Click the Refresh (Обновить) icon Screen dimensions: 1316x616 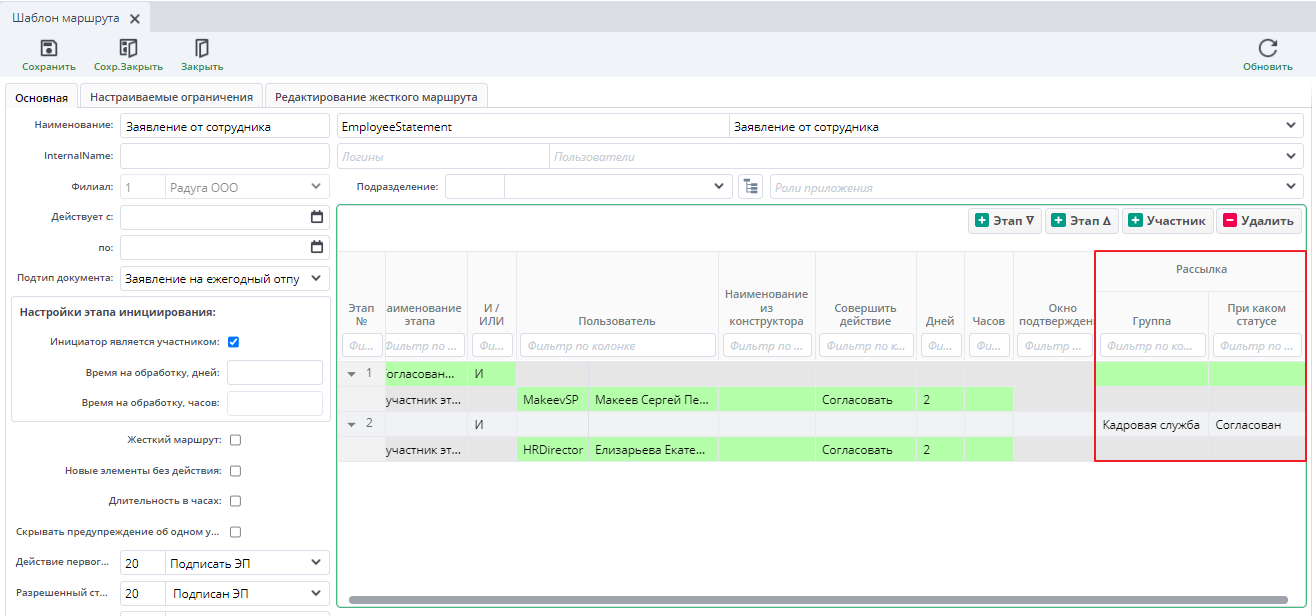(x=1267, y=49)
